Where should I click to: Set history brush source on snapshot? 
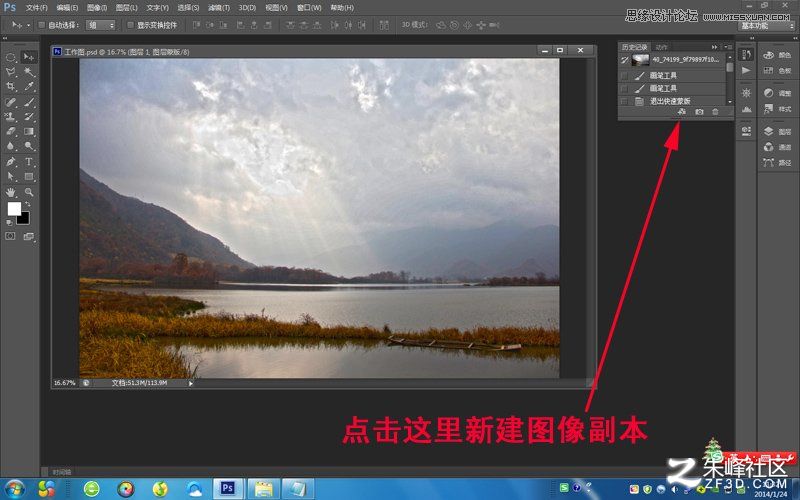pos(624,60)
